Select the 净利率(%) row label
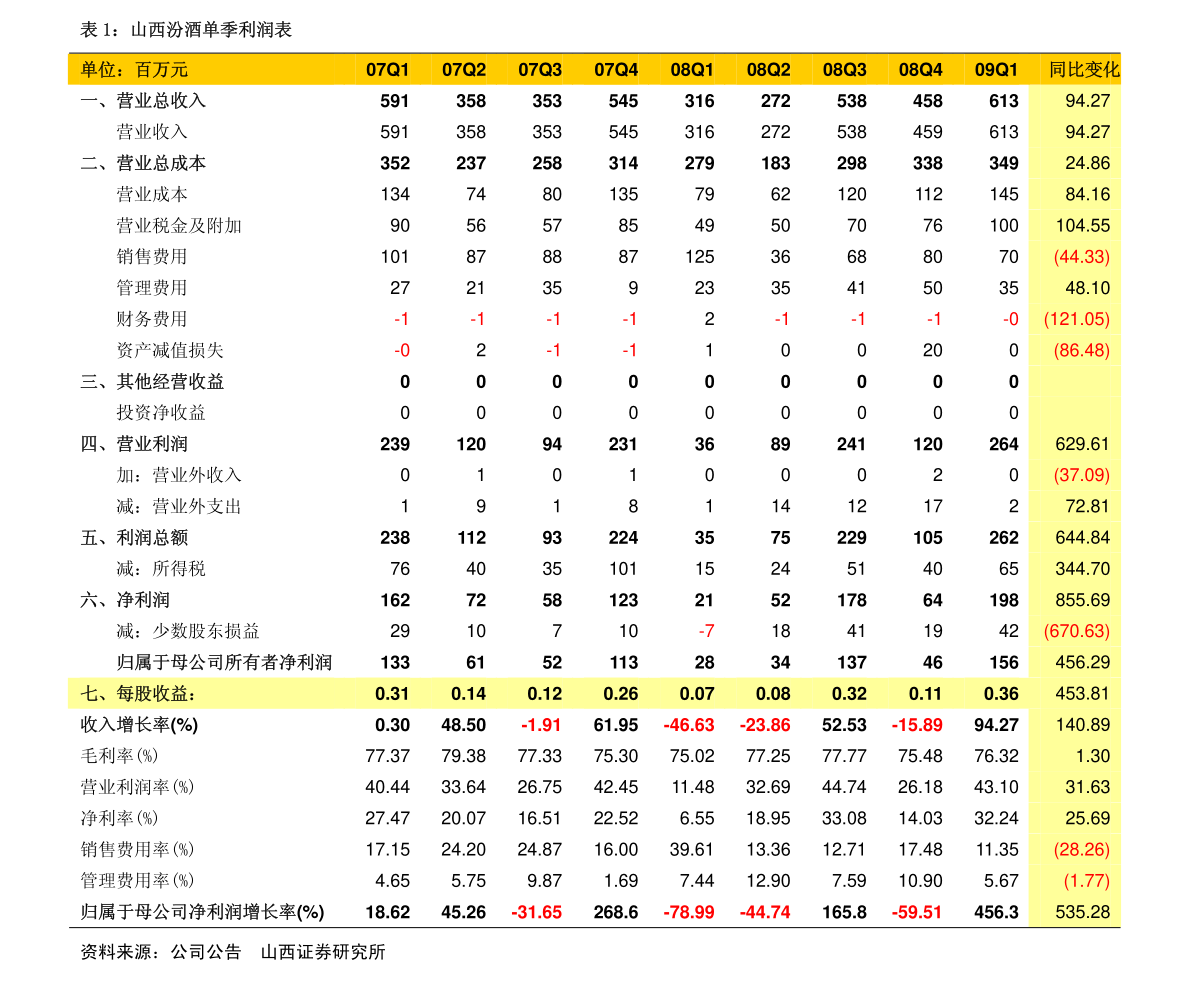Viewport: 1191px width, 981px height. (x=119, y=819)
